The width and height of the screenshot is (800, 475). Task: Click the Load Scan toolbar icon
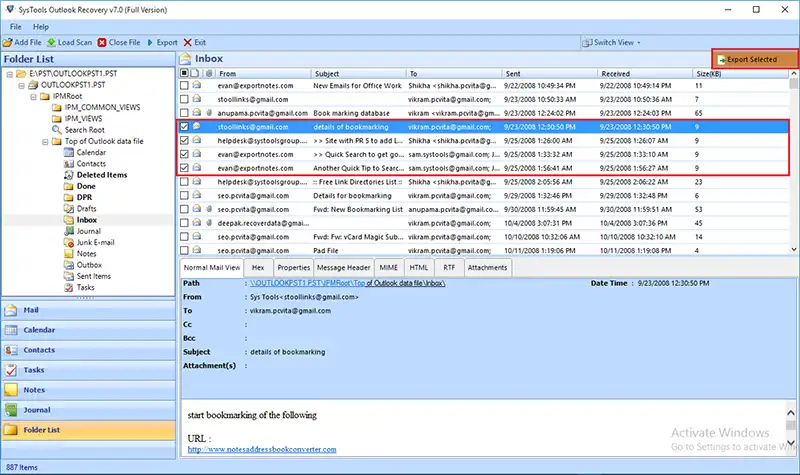[51, 42]
